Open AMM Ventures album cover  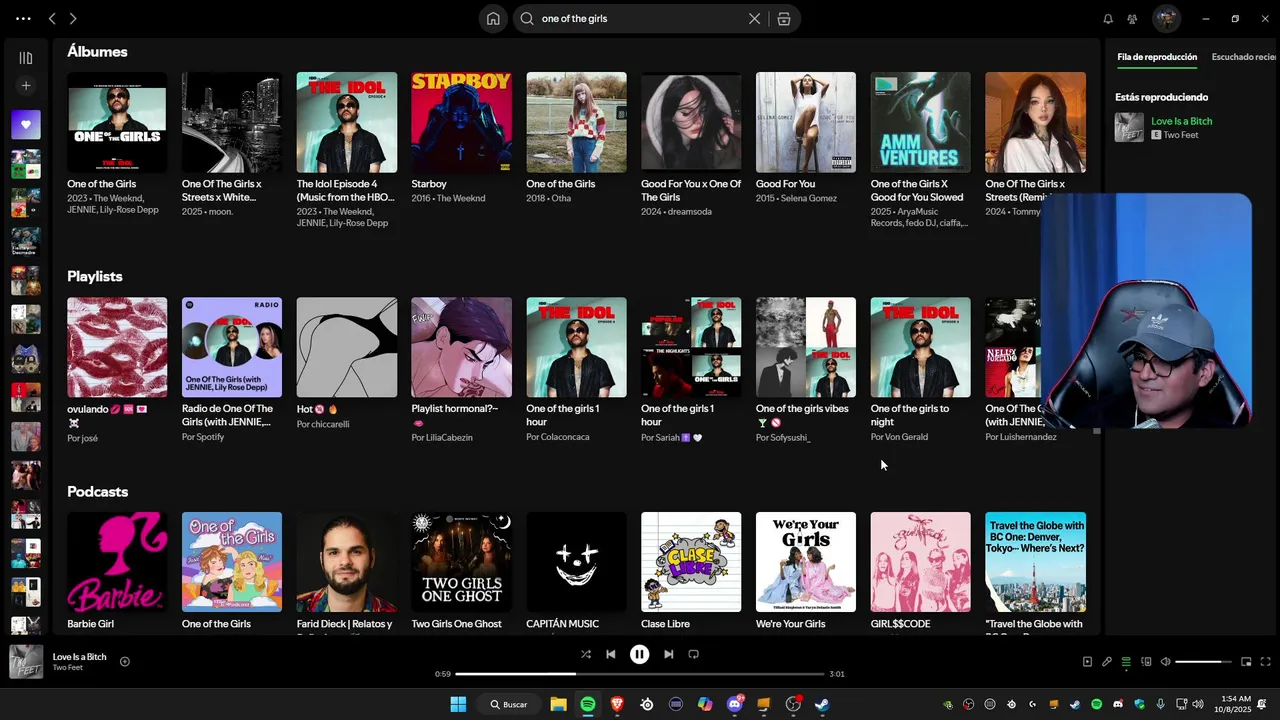920,122
